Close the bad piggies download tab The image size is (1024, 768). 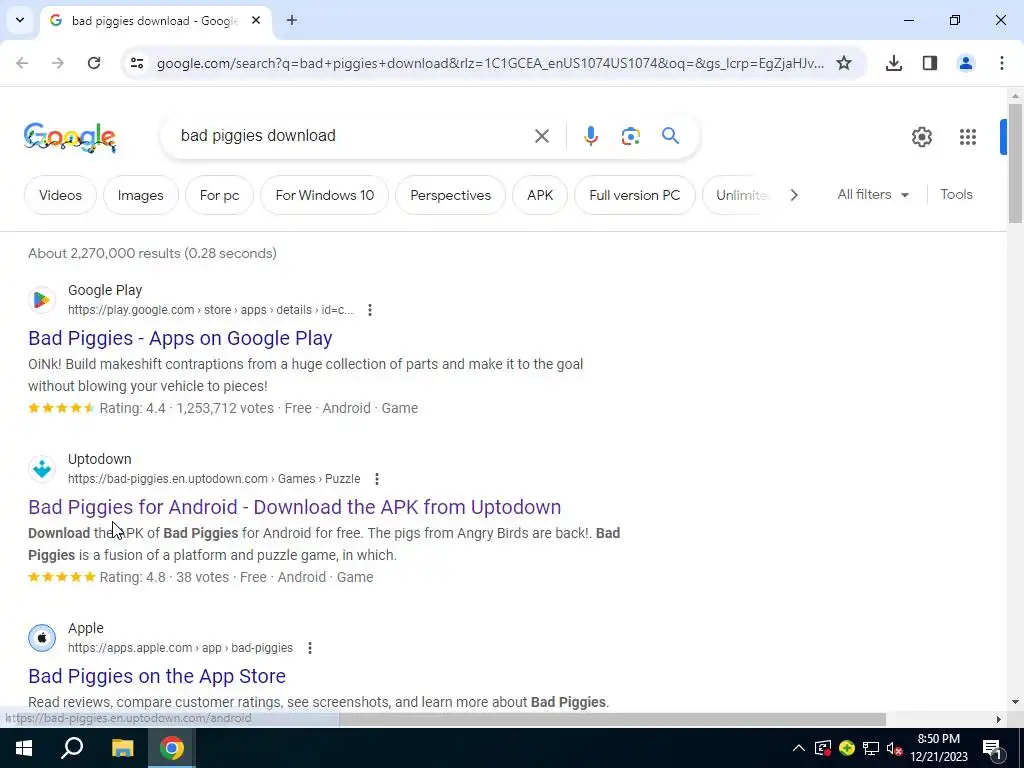pos(256,20)
